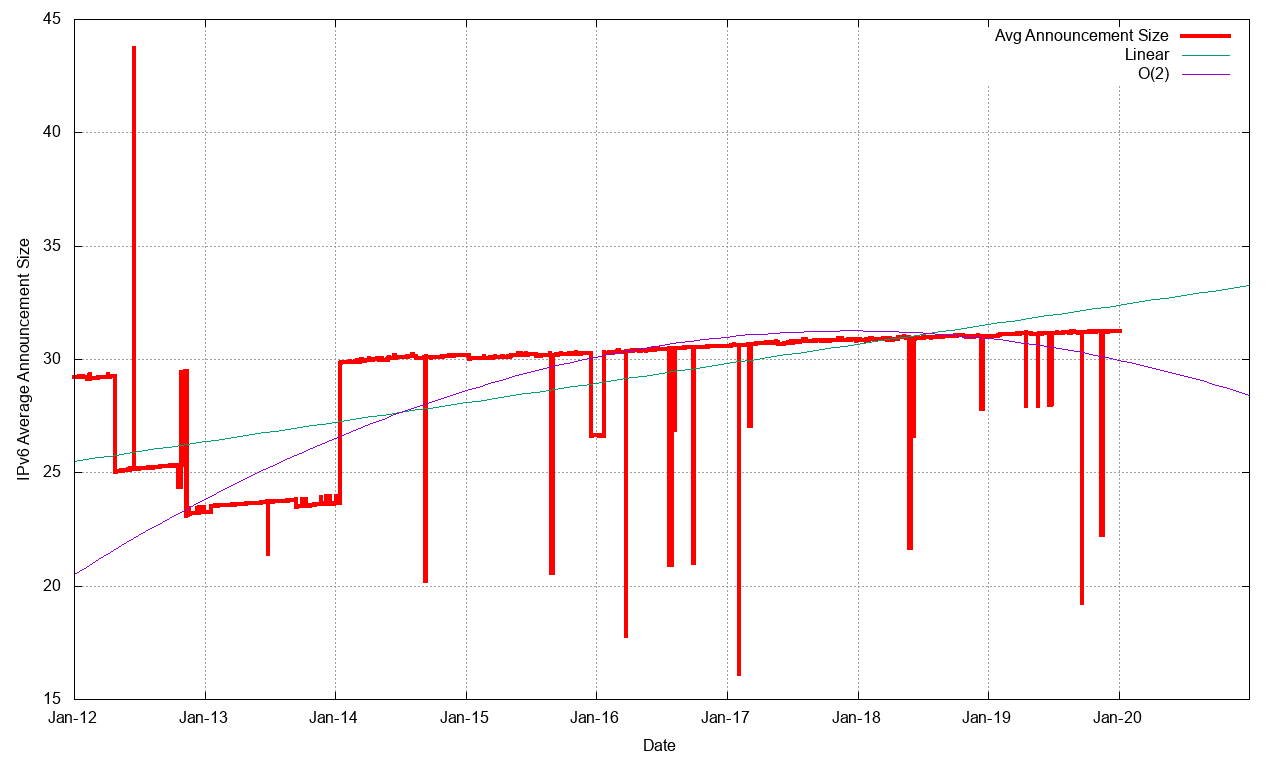The image size is (1280, 760).
Task: Select the green Linear legend line sample
Action: (x=1205, y=55)
